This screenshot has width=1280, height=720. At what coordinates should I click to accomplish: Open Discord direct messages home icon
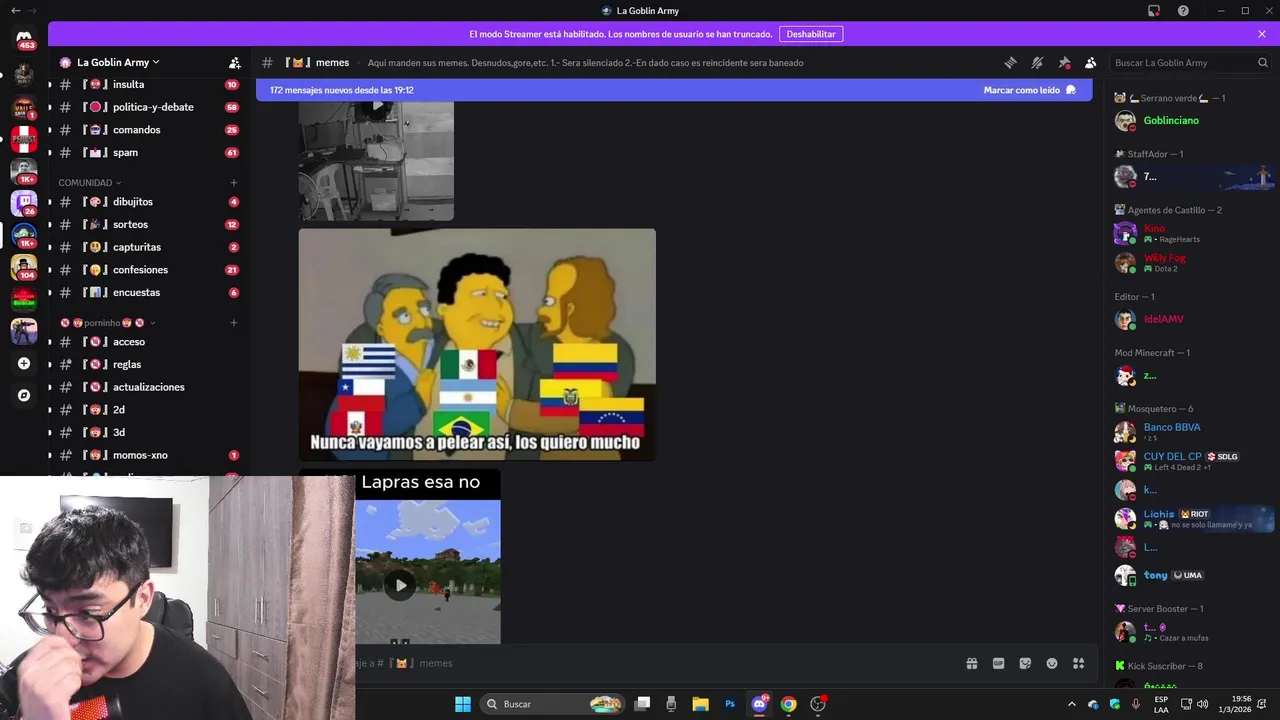[24, 37]
